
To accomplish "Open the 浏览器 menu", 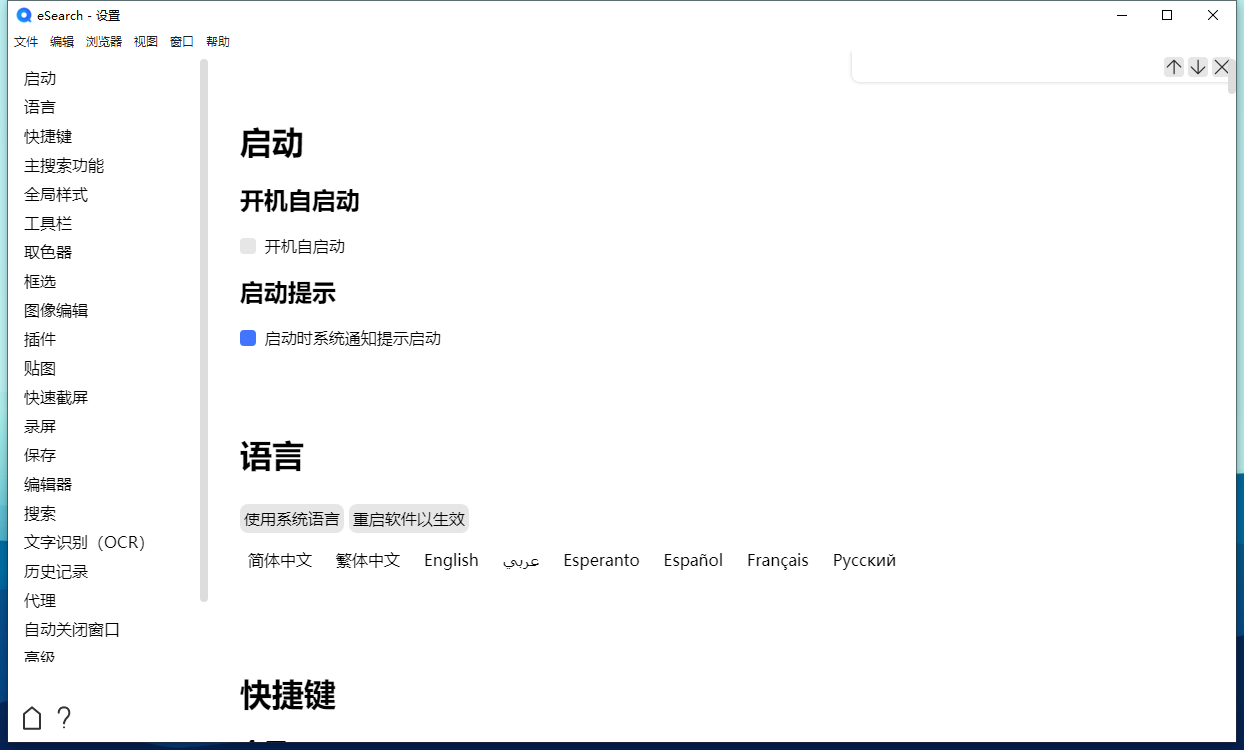I will coord(103,41).
